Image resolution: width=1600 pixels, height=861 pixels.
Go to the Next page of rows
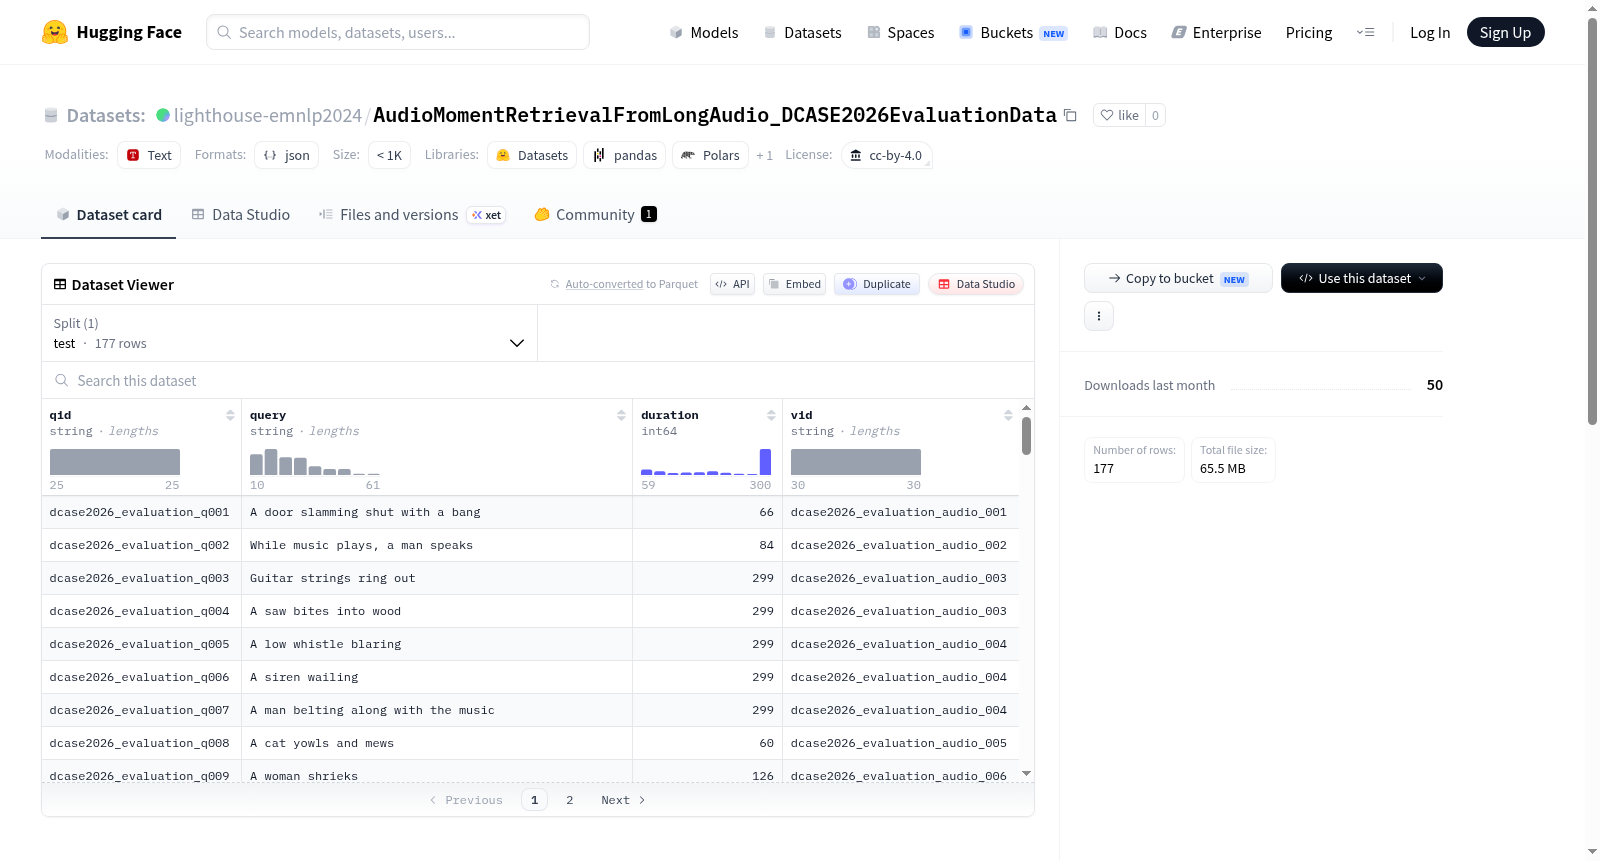(x=623, y=800)
